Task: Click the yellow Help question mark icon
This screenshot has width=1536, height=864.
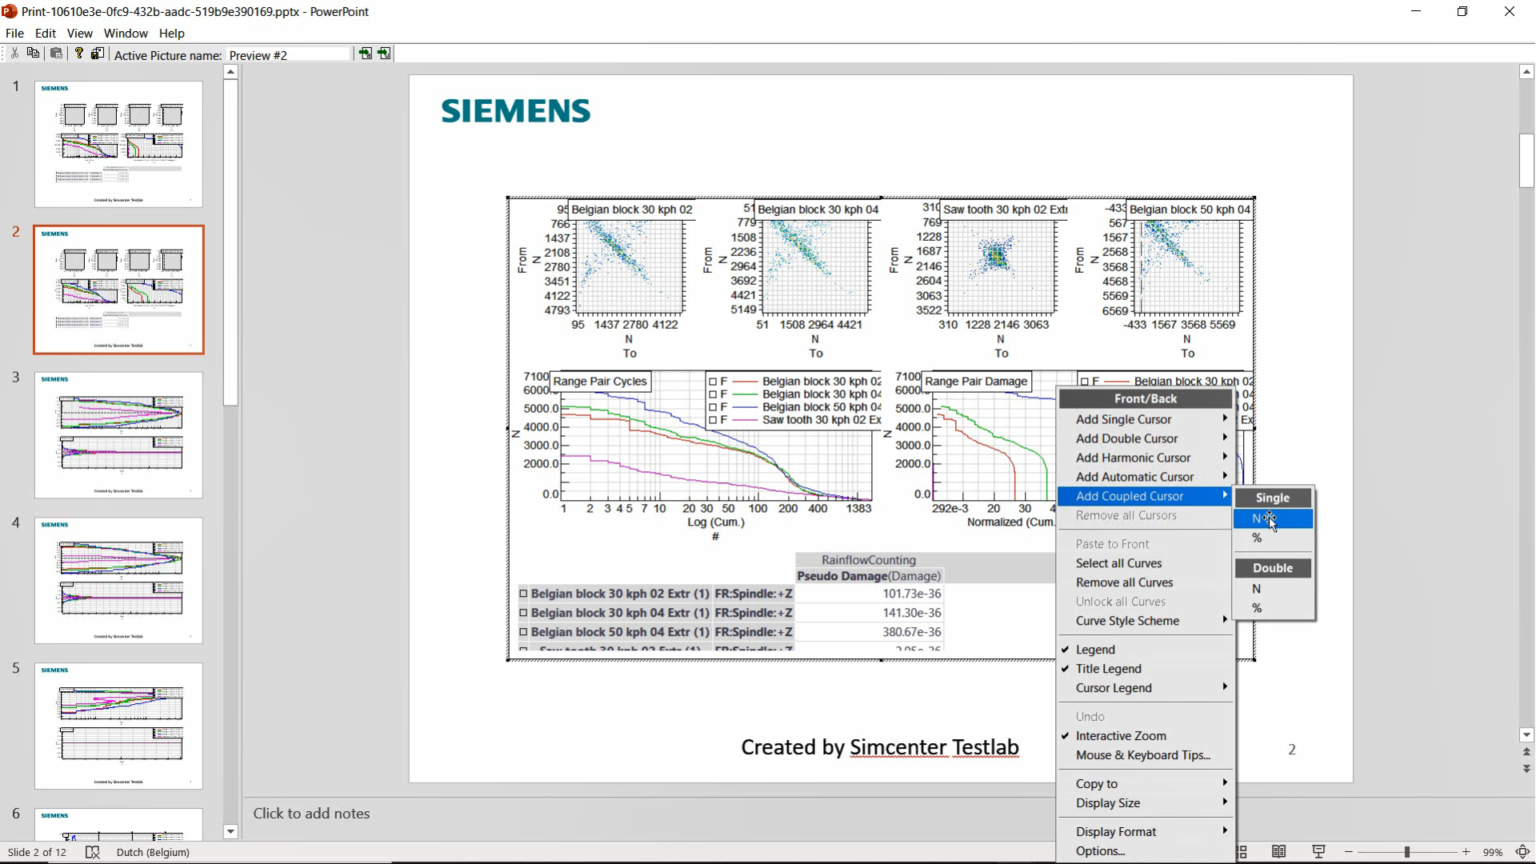Action: coord(78,54)
